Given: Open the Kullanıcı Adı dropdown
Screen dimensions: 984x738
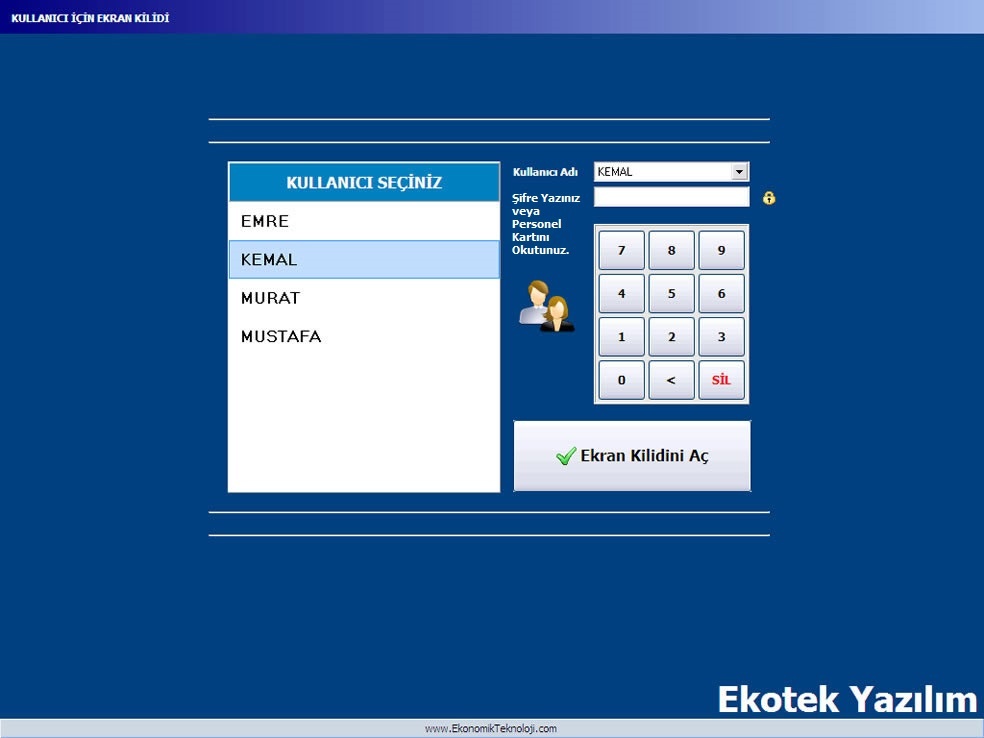Looking at the screenshot, I should (739, 172).
